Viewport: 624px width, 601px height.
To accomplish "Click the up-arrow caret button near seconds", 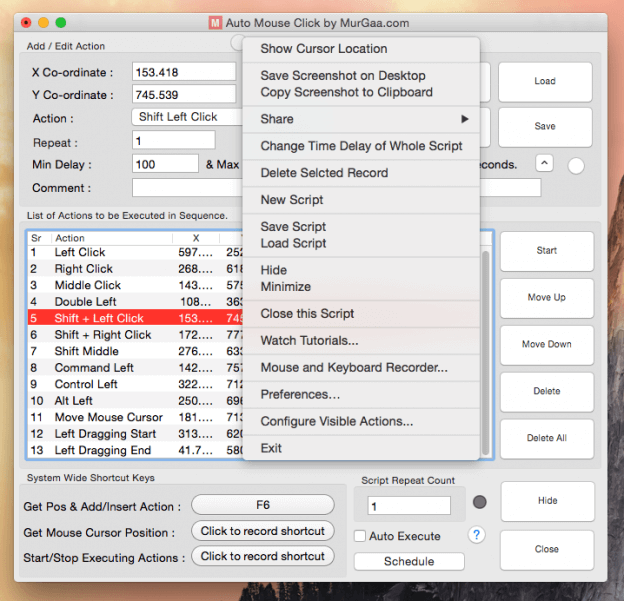I will [x=544, y=163].
